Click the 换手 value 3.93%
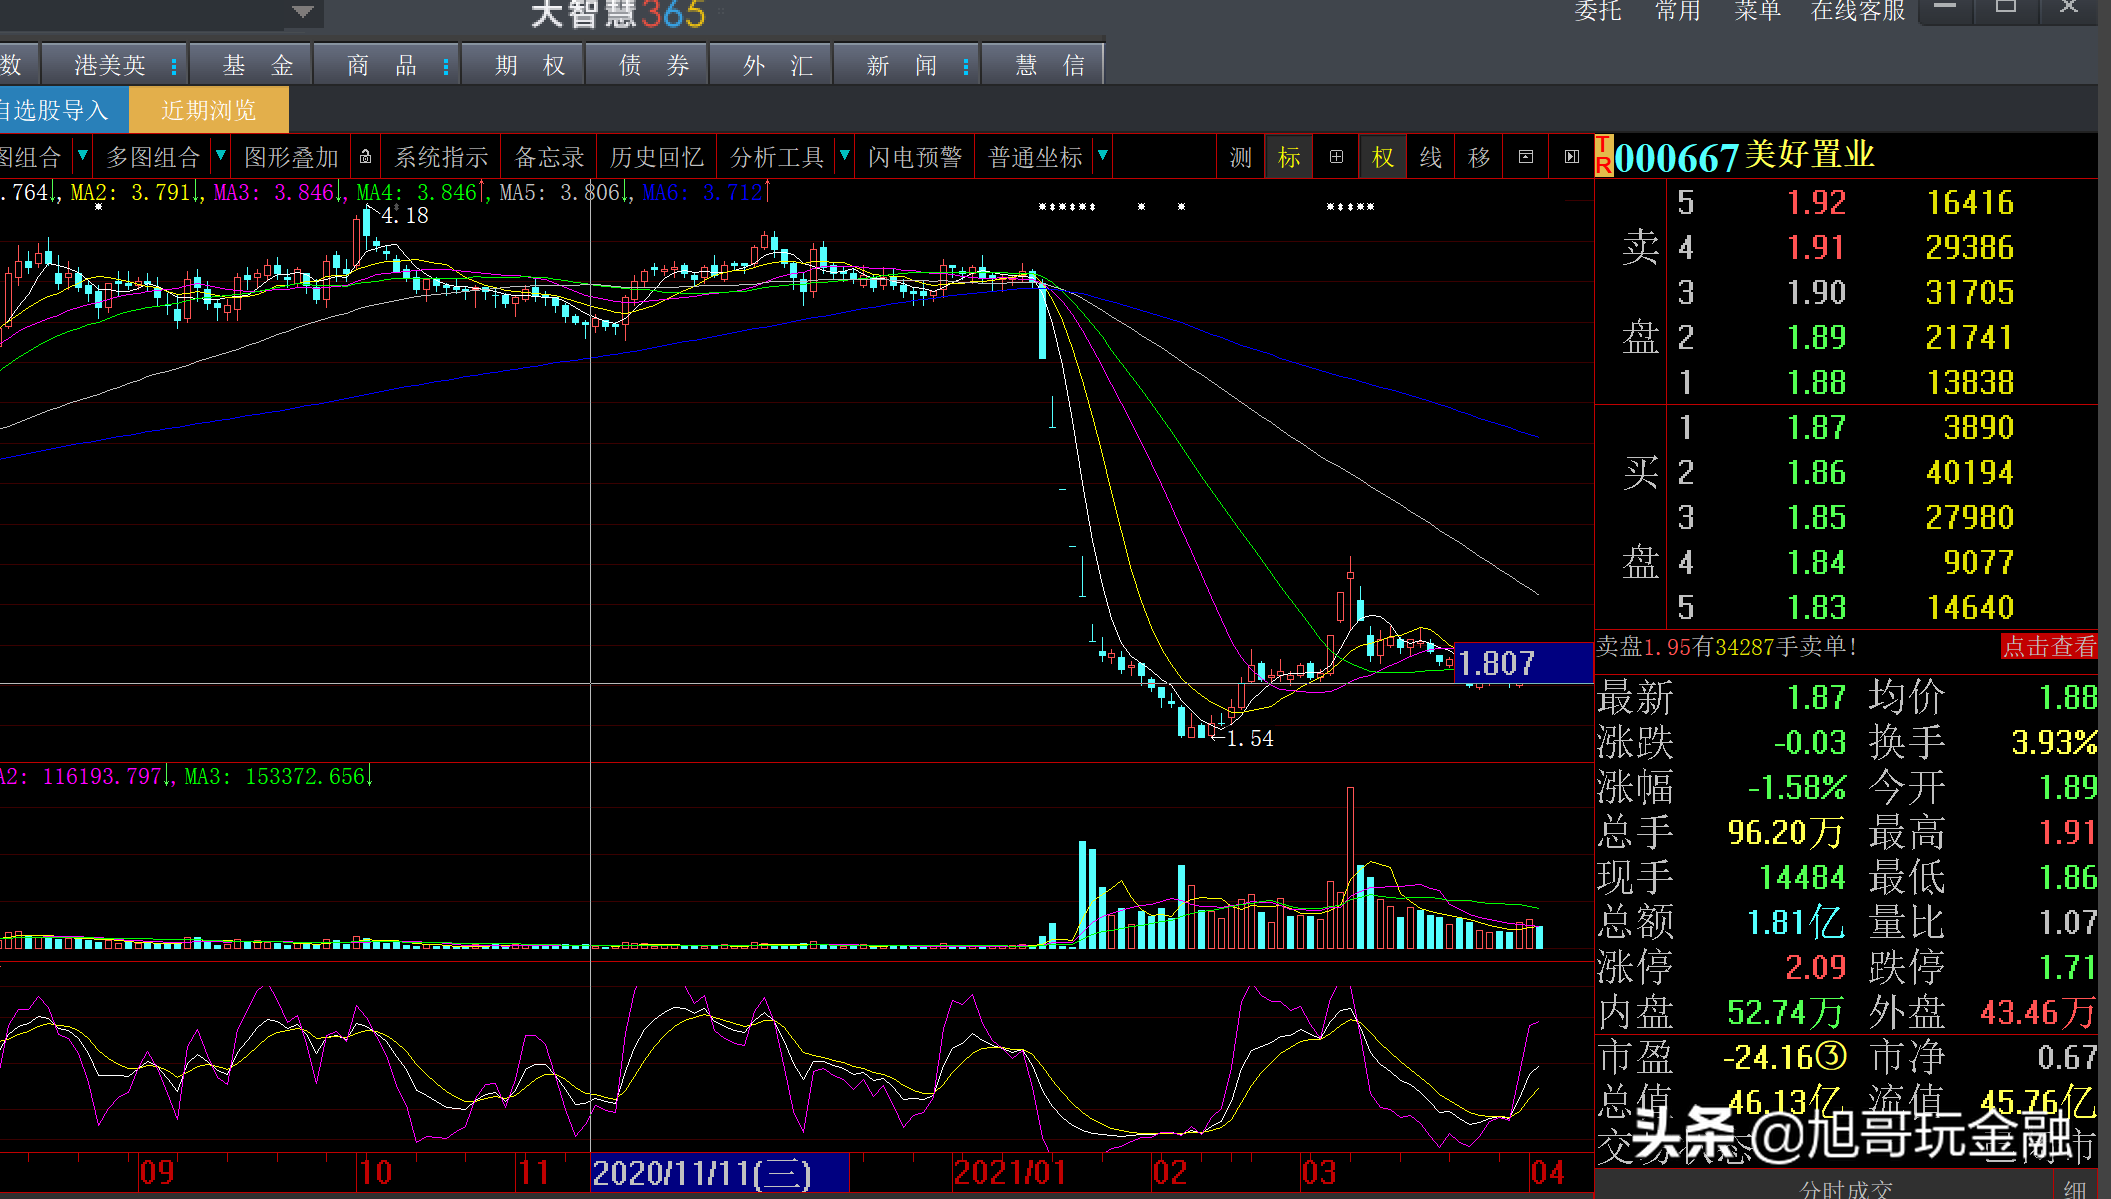 point(2053,743)
